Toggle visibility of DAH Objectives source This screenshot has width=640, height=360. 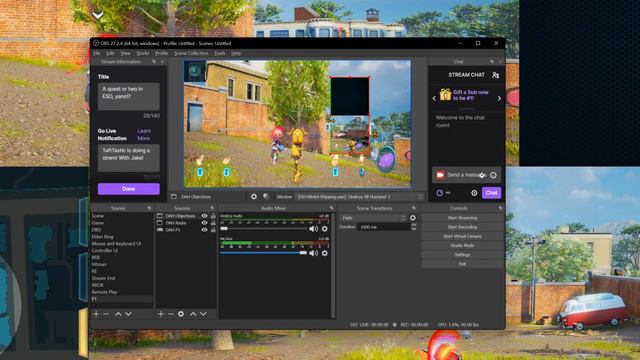pos(204,216)
